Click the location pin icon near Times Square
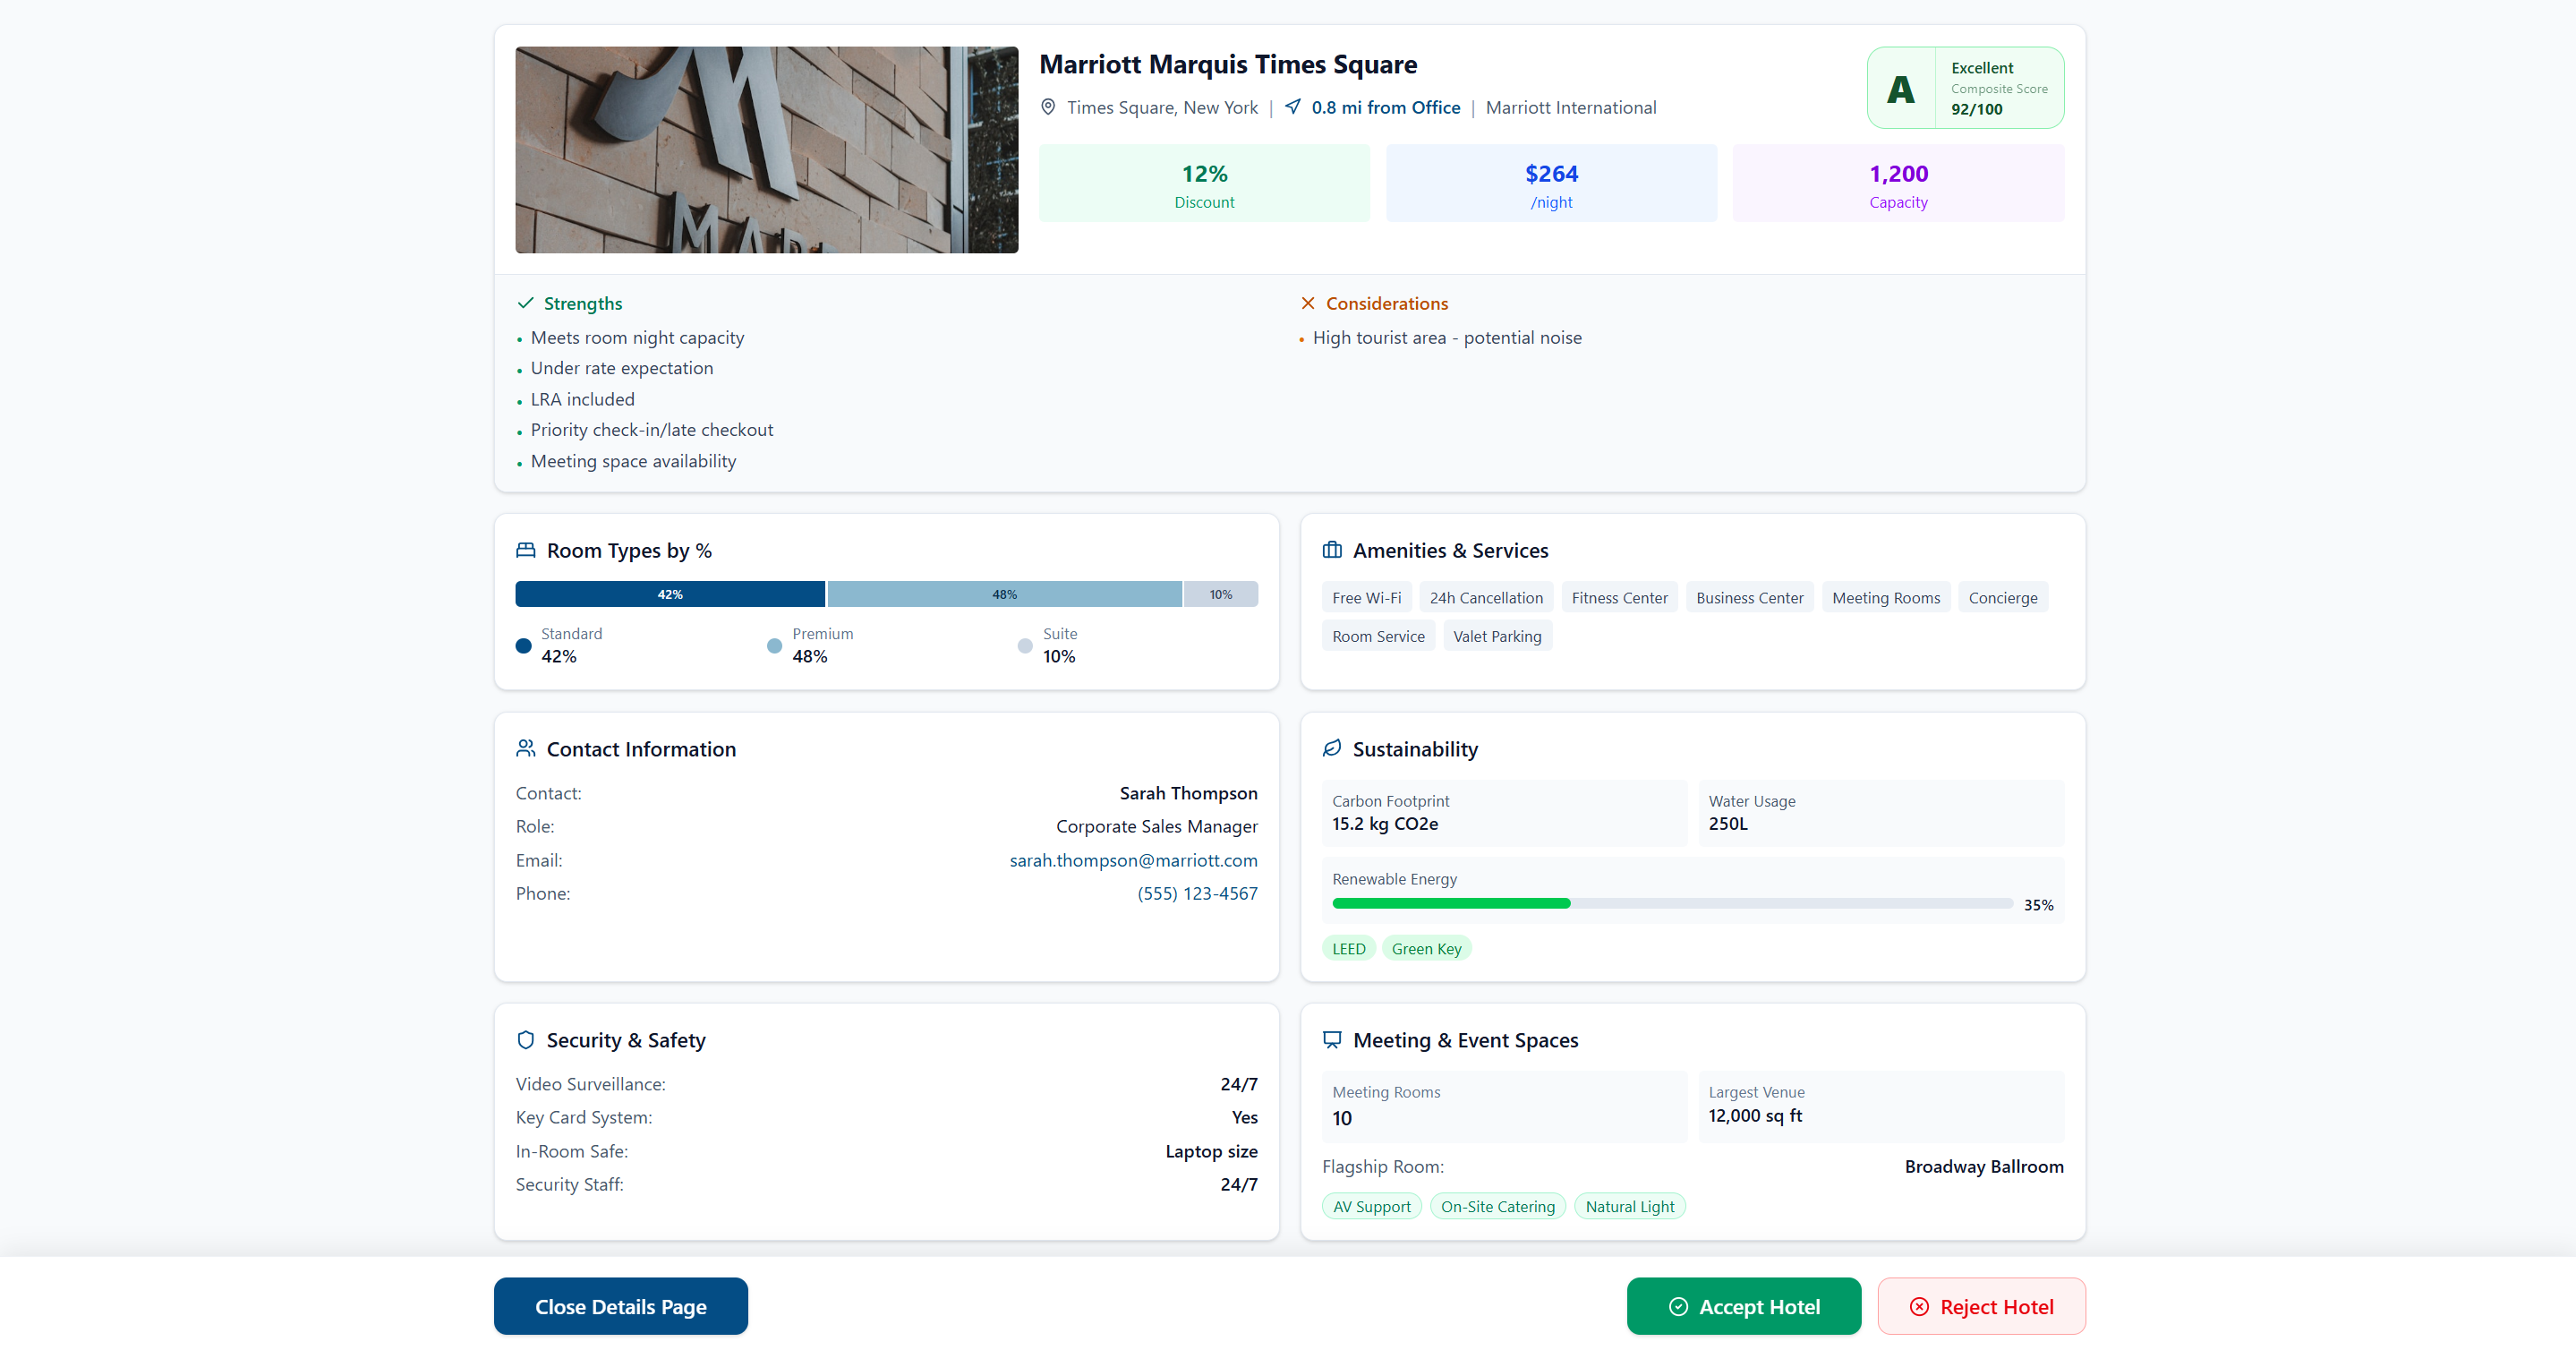The image size is (2576, 1350). (x=1048, y=107)
